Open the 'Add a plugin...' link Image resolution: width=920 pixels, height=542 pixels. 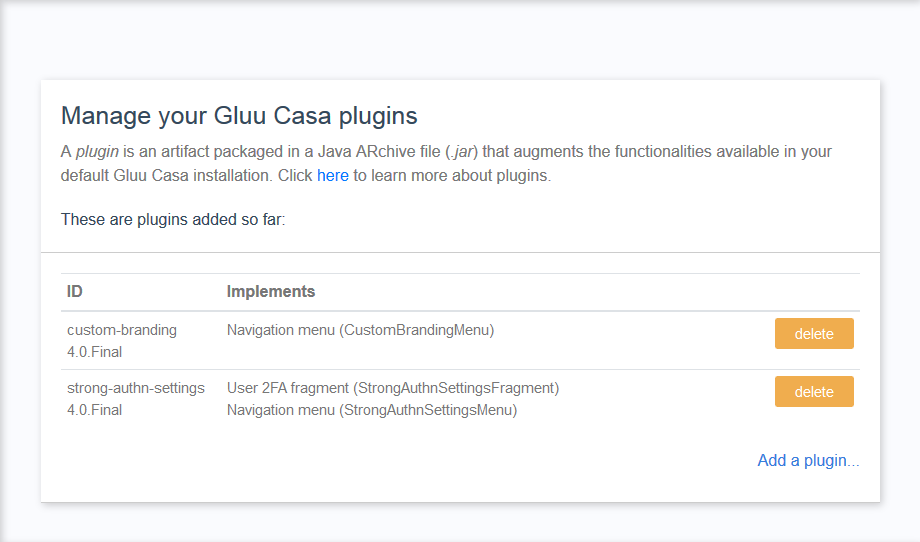(808, 460)
